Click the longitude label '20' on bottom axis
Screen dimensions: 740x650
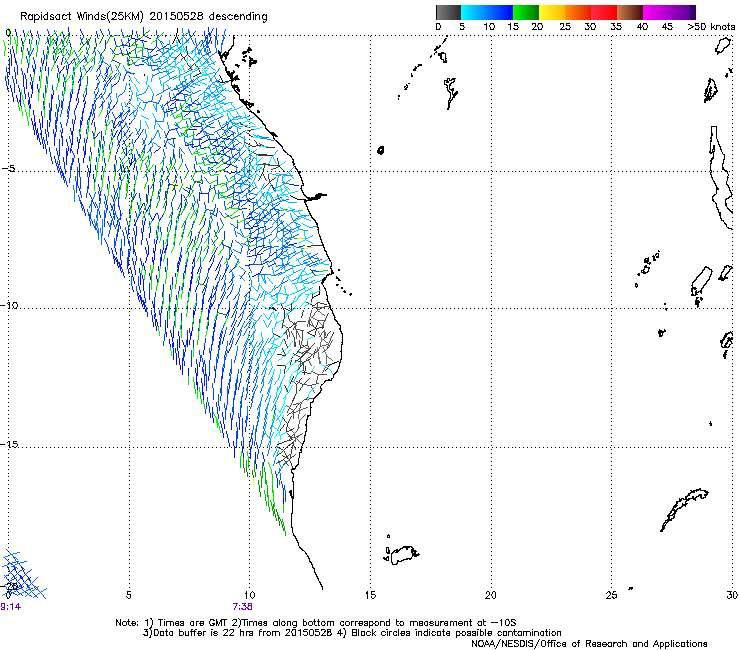point(491,595)
